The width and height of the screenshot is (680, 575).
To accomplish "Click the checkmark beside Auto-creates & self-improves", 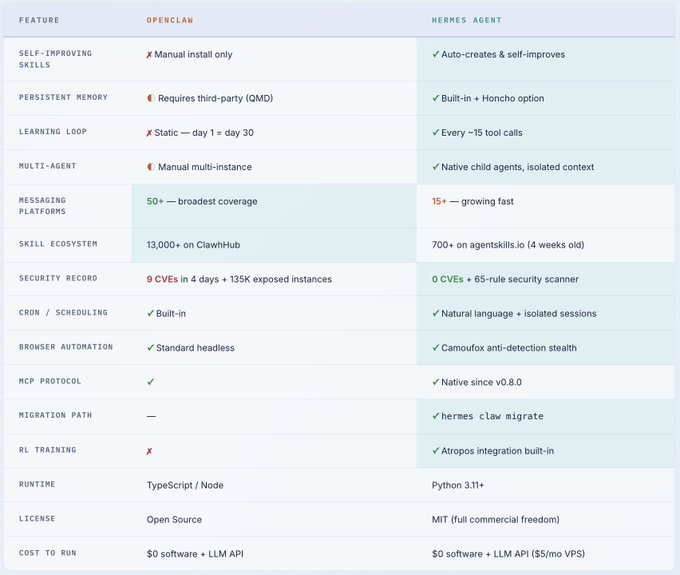I will 436,54.
